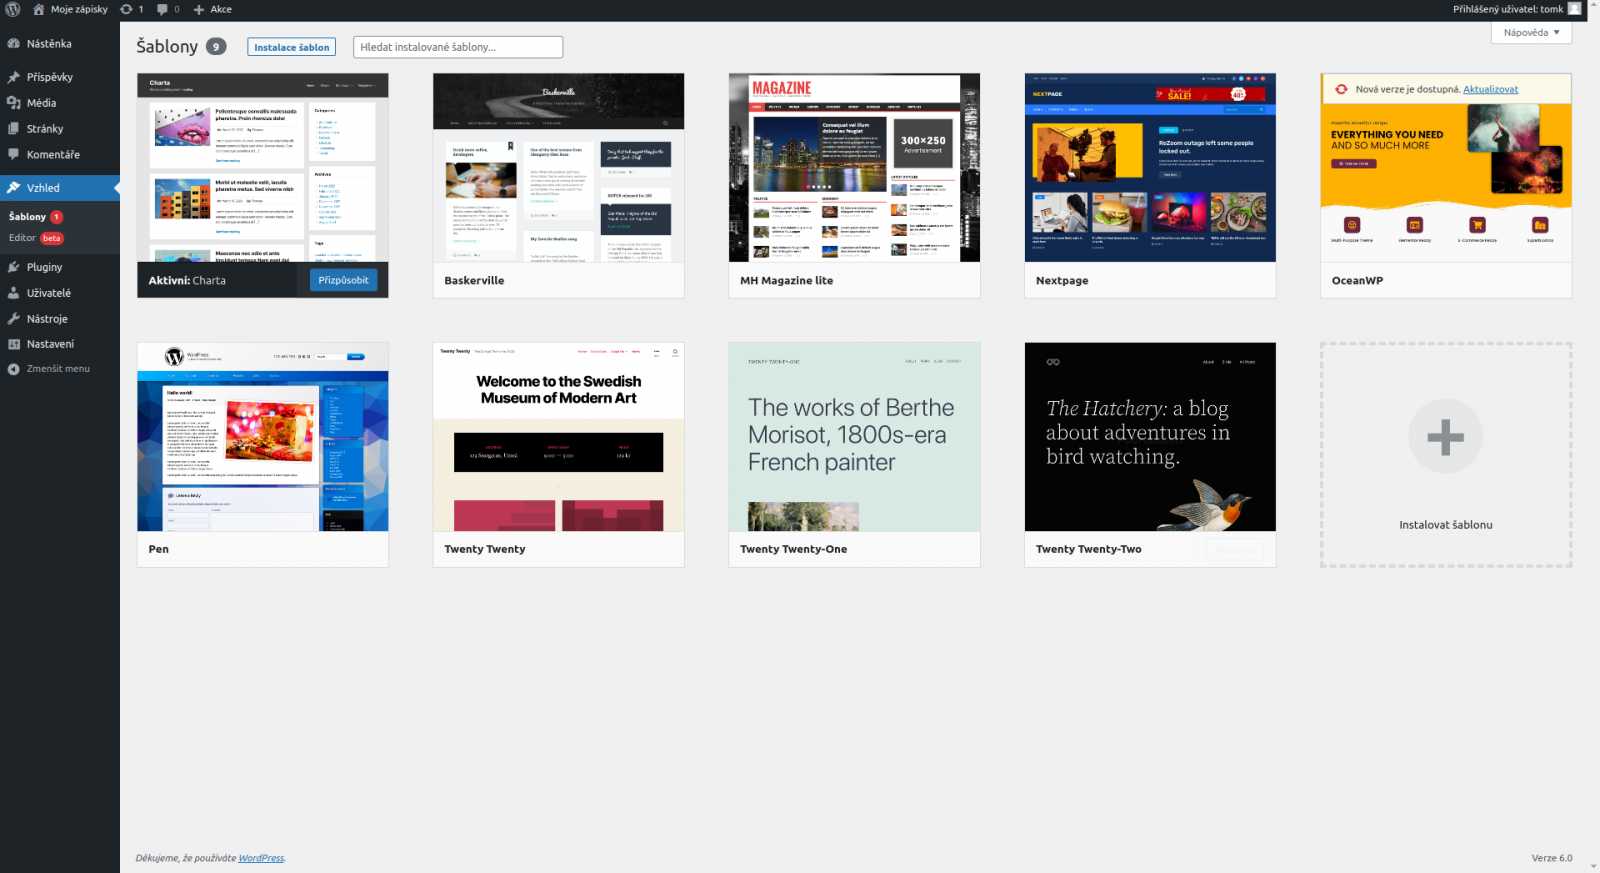The image size is (1600, 873).
Task: Open the Akce new content menu
Action: click(212, 9)
